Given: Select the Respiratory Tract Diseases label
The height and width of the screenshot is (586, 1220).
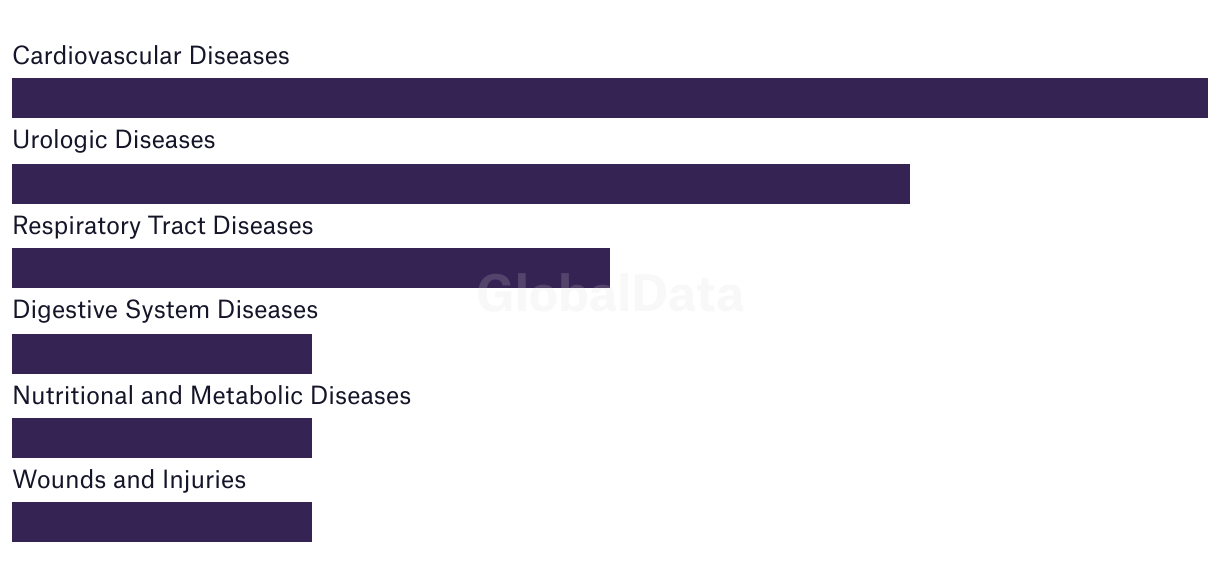Looking at the screenshot, I should 163,226.
